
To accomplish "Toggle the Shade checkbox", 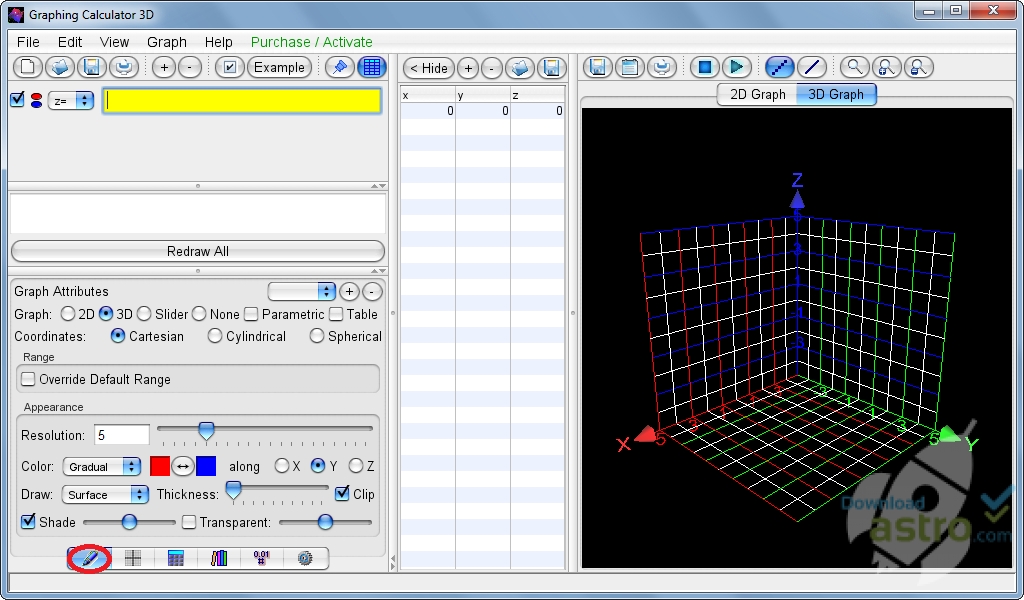I will [28, 522].
